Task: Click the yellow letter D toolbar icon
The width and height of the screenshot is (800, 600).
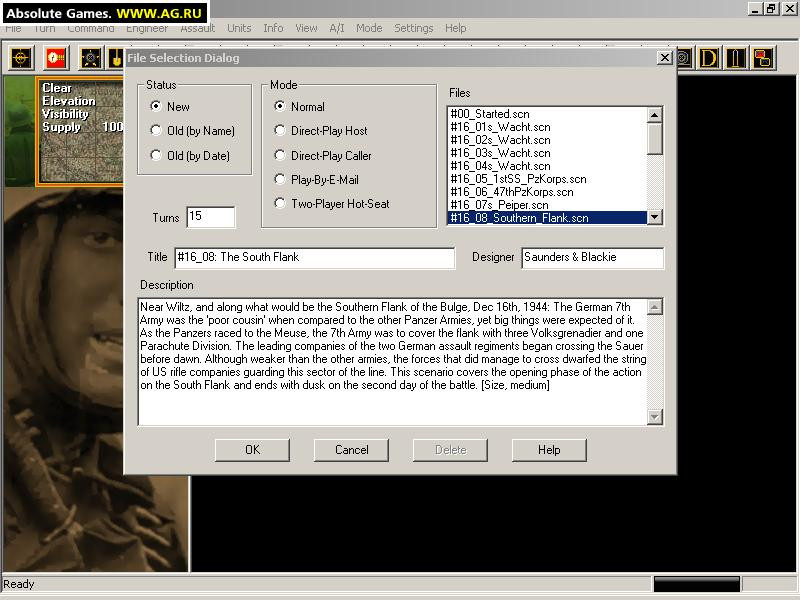Action: [709, 58]
